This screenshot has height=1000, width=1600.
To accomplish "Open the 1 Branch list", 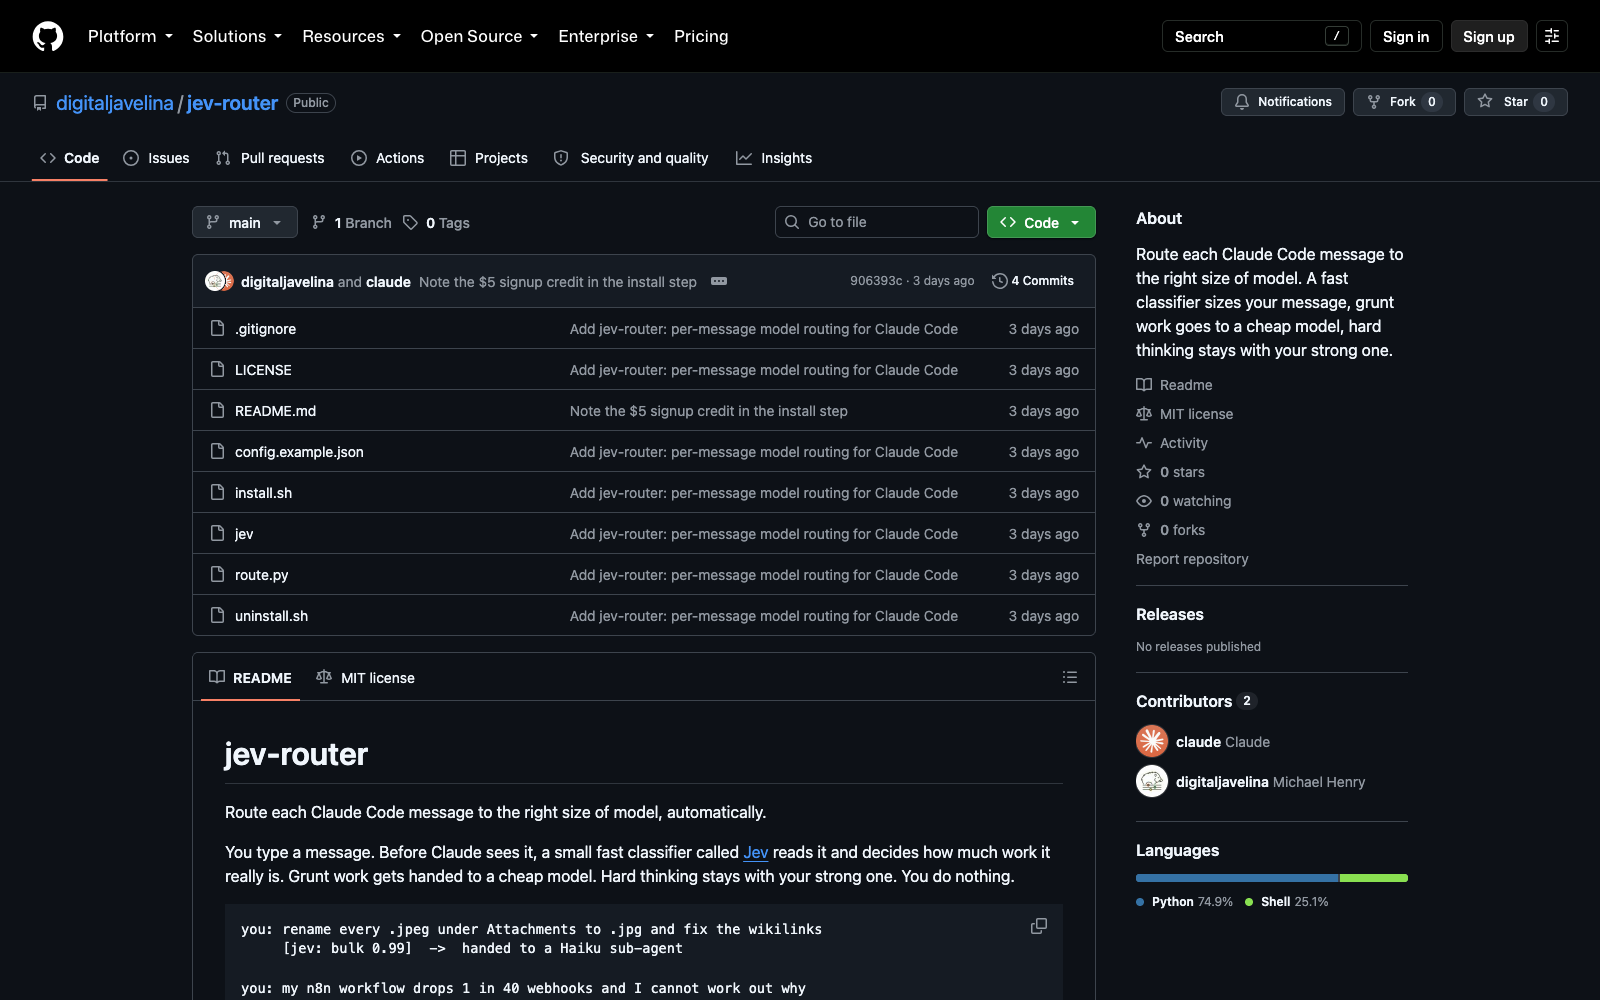I will tap(352, 222).
